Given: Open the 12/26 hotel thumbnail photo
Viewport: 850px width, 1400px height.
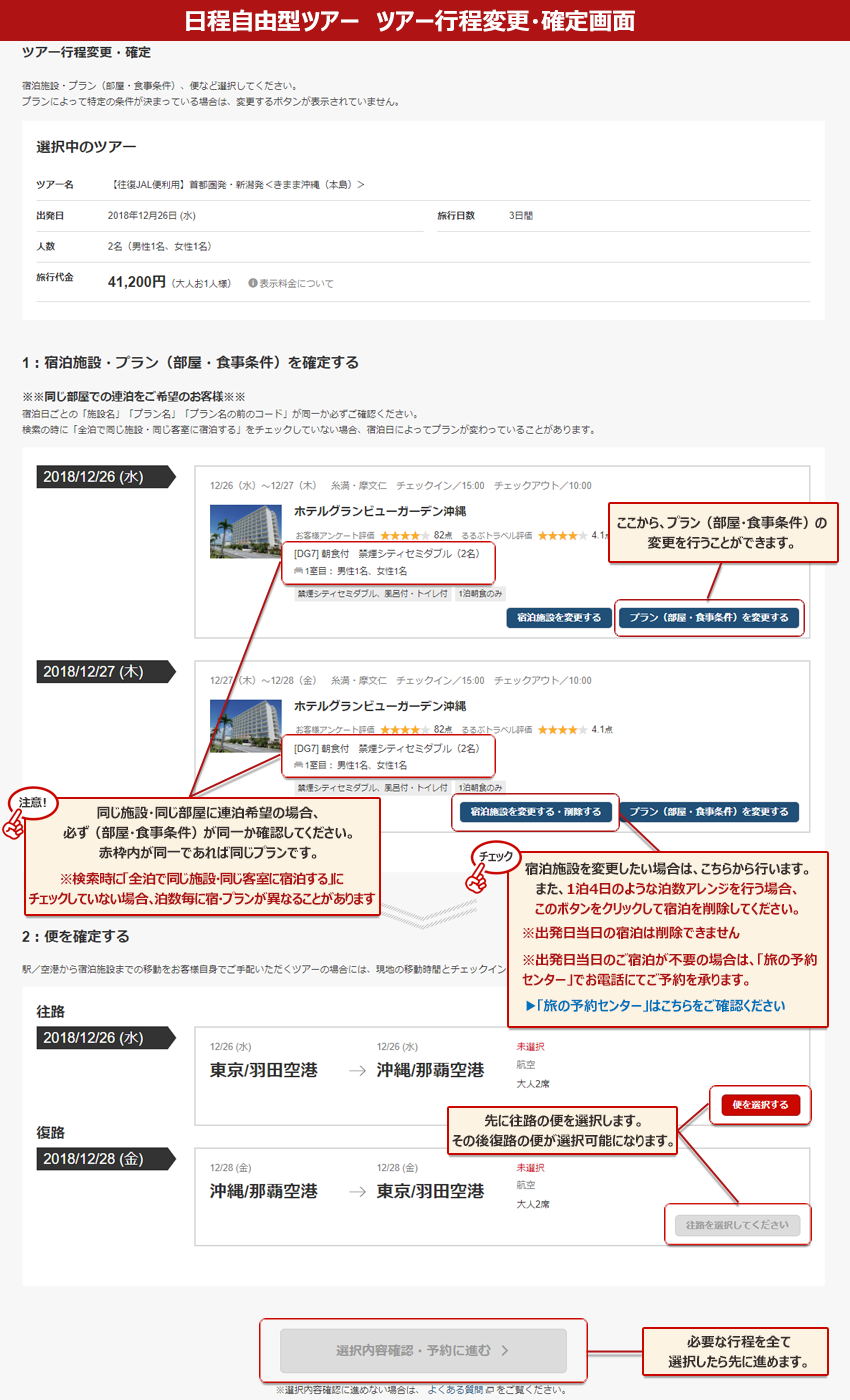Looking at the screenshot, I should click(246, 531).
